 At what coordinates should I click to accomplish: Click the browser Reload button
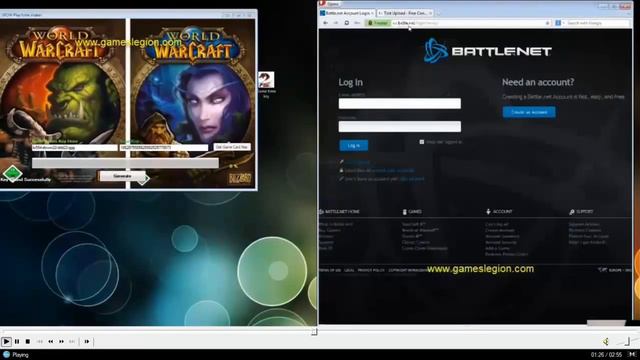347,23
